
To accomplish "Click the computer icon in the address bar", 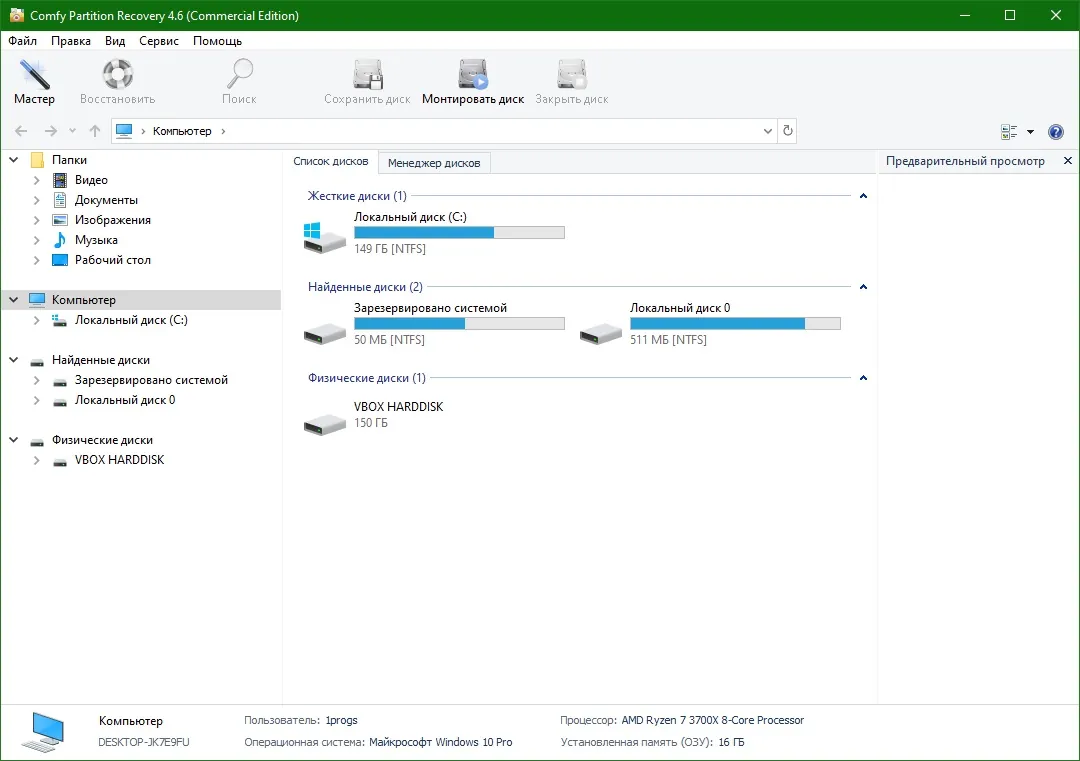I will (x=124, y=131).
